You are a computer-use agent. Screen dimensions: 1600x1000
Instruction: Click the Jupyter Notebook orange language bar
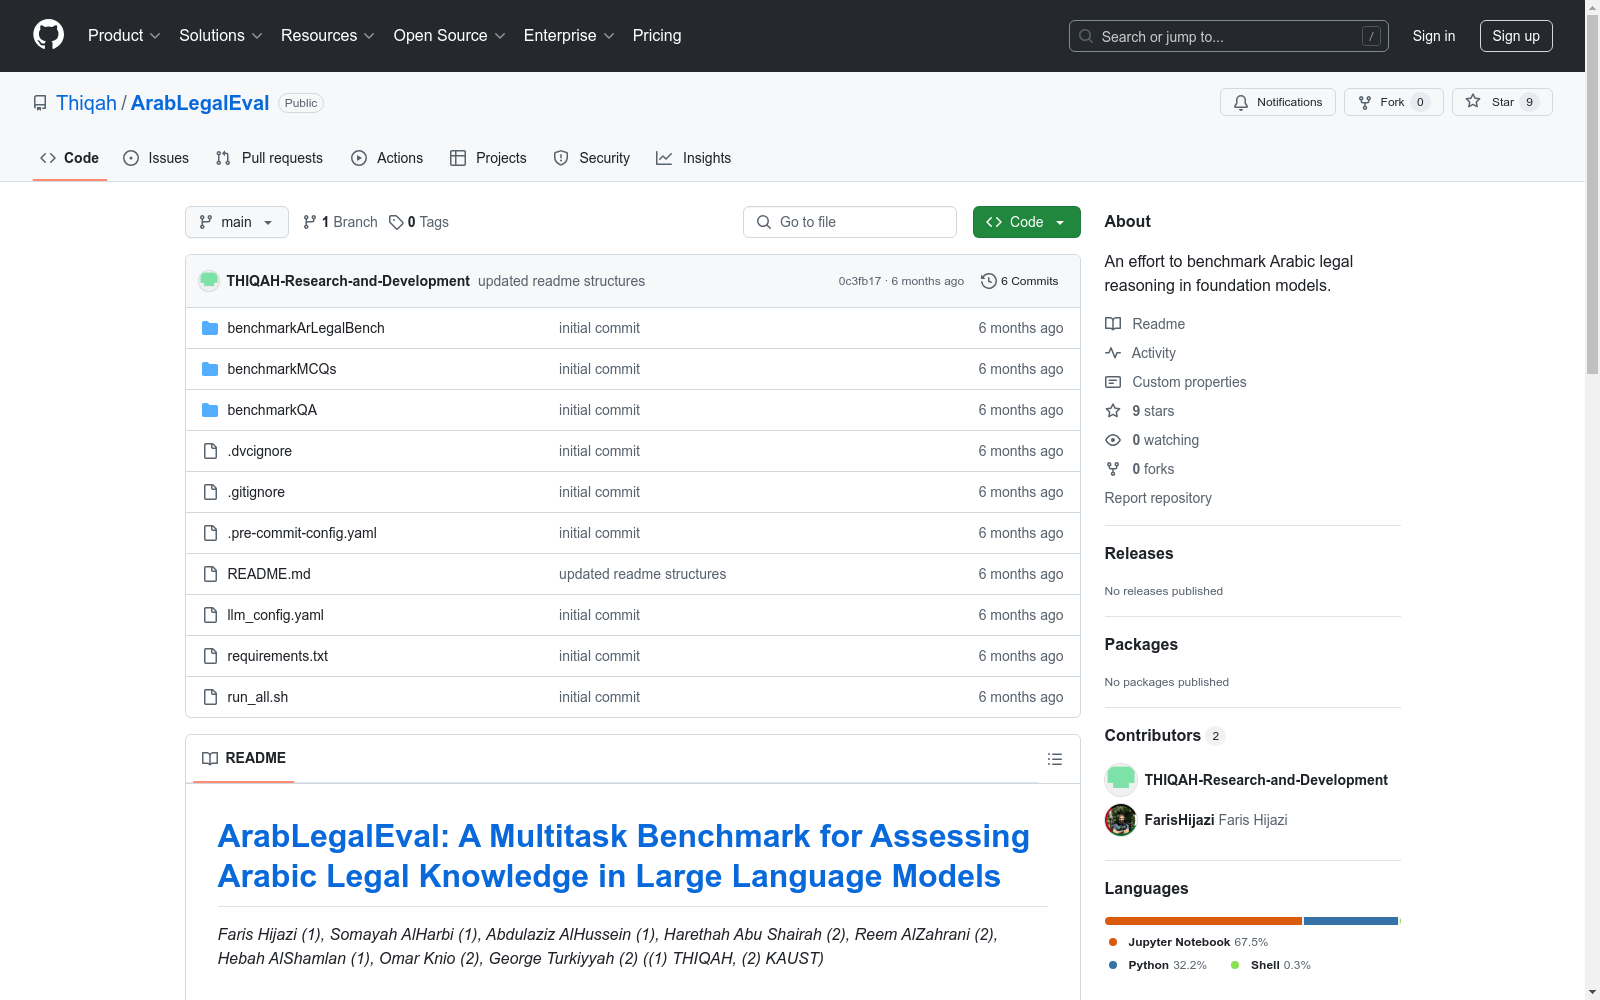point(1203,921)
